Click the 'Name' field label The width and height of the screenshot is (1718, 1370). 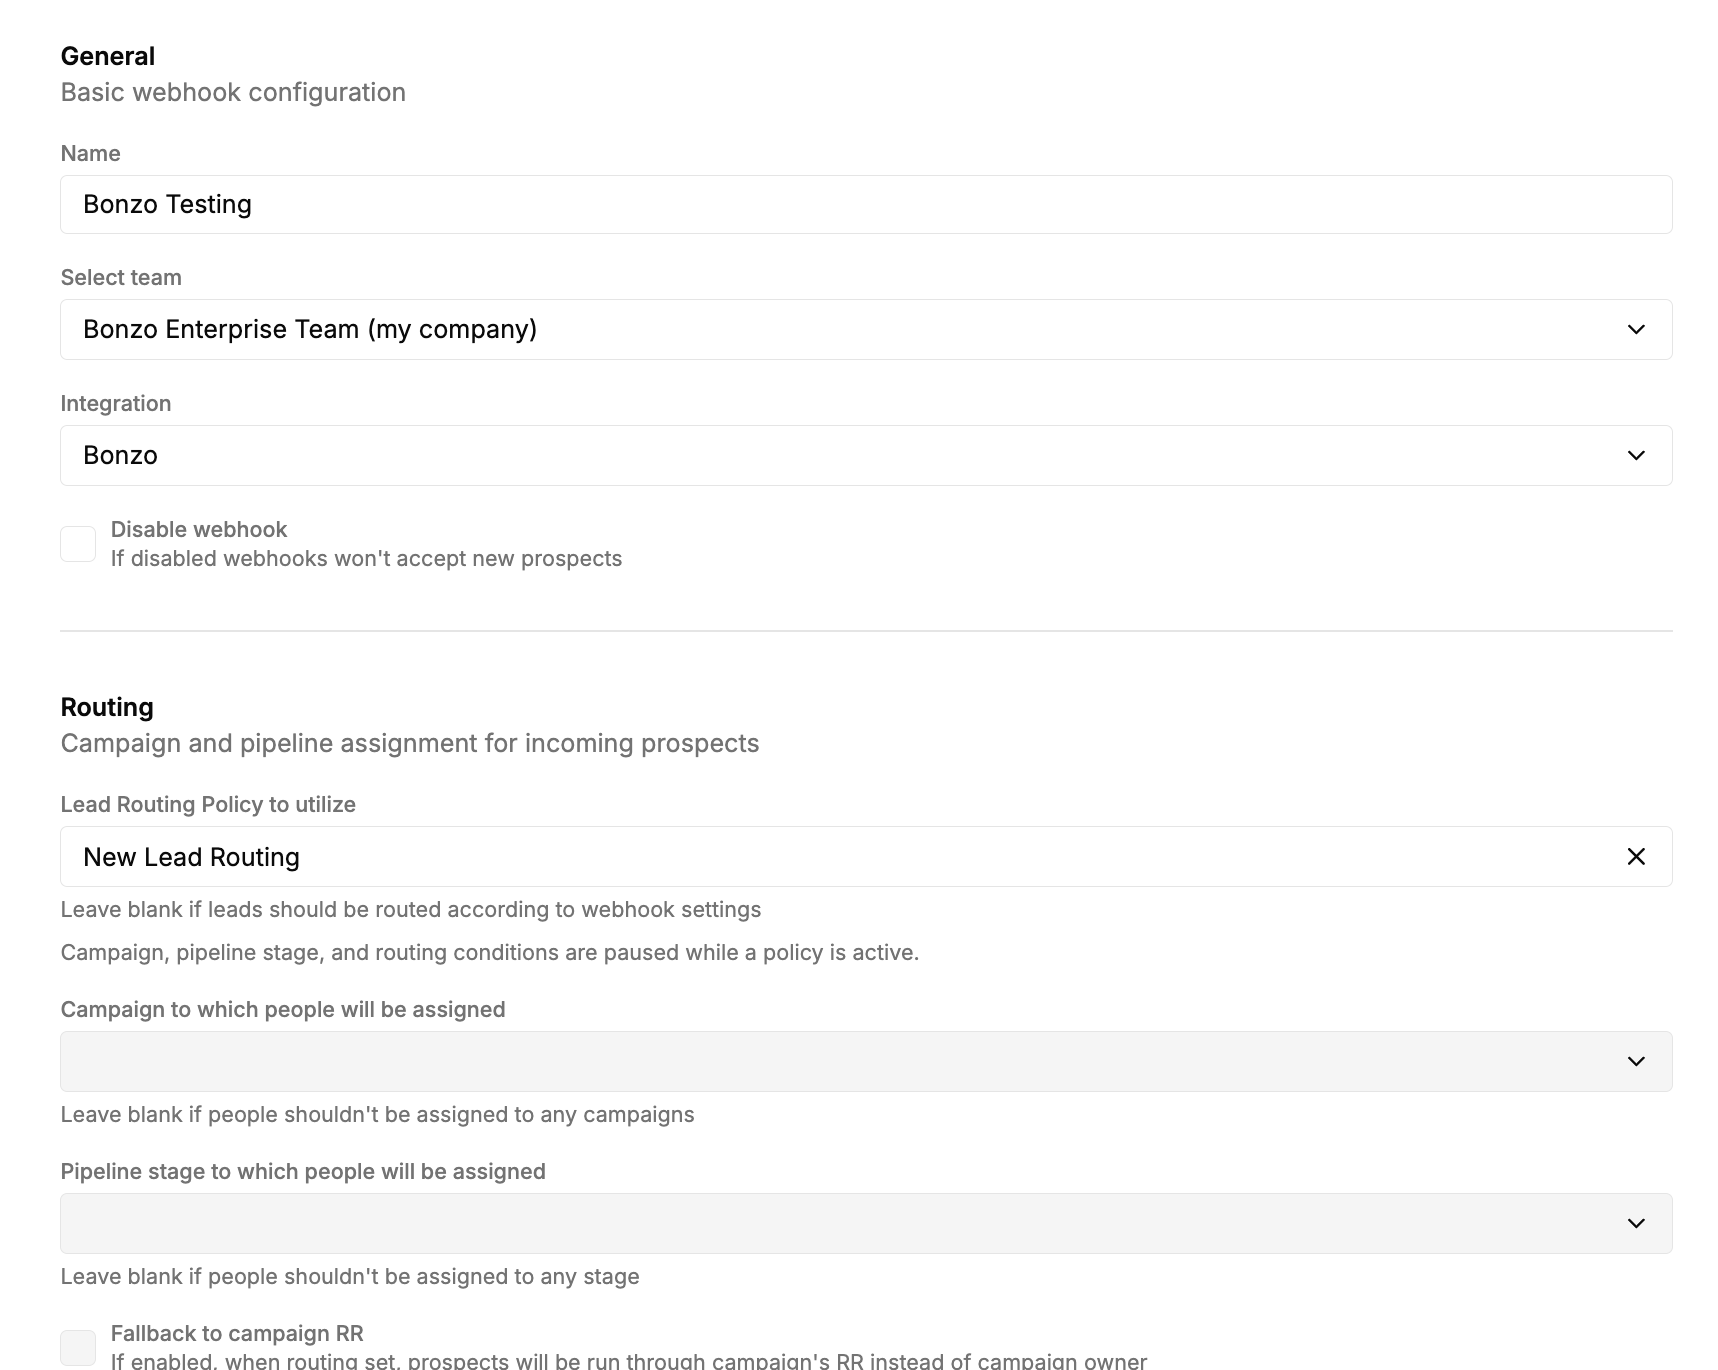point(90,153)
